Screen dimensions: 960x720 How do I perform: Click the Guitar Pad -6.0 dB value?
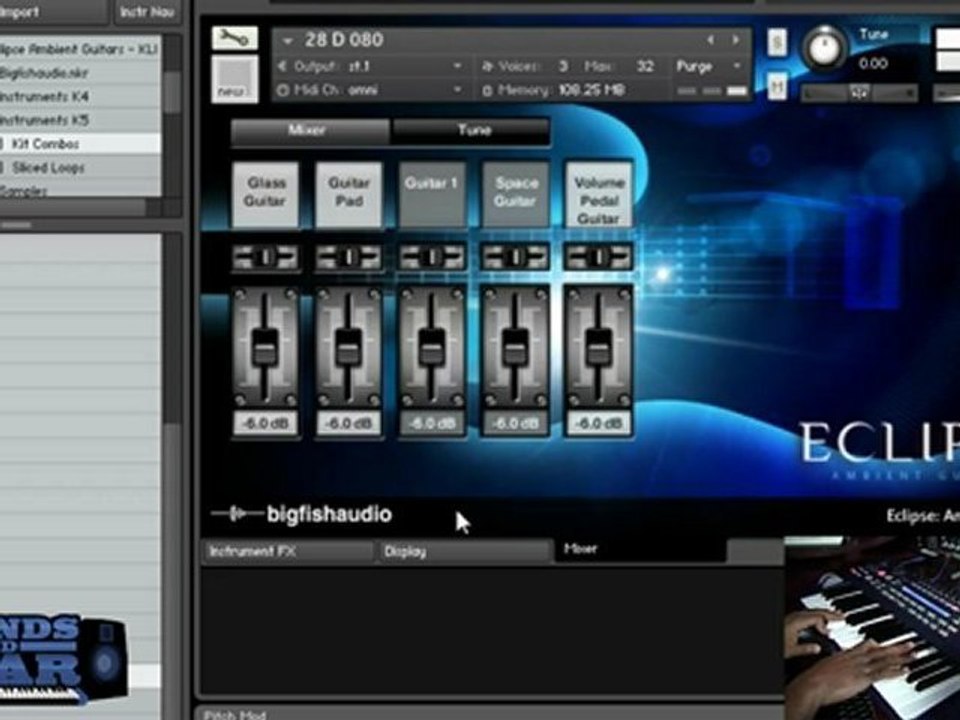click(349, 424)
